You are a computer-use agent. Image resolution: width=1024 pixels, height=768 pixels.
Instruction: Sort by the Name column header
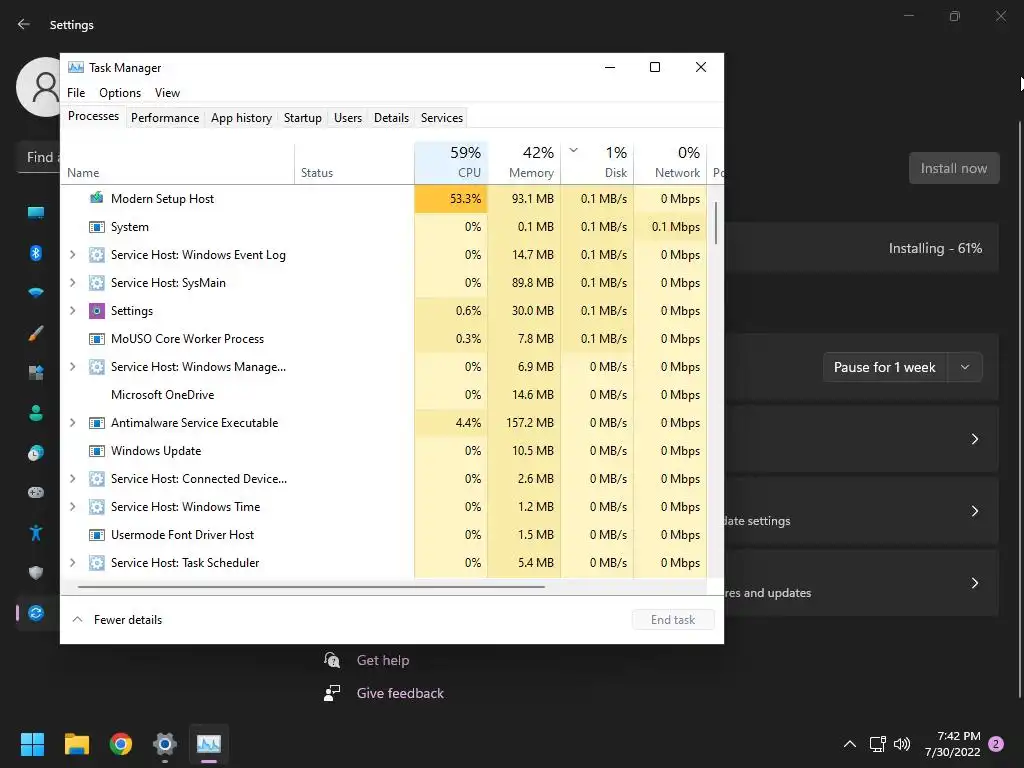(x=178, y=163)
